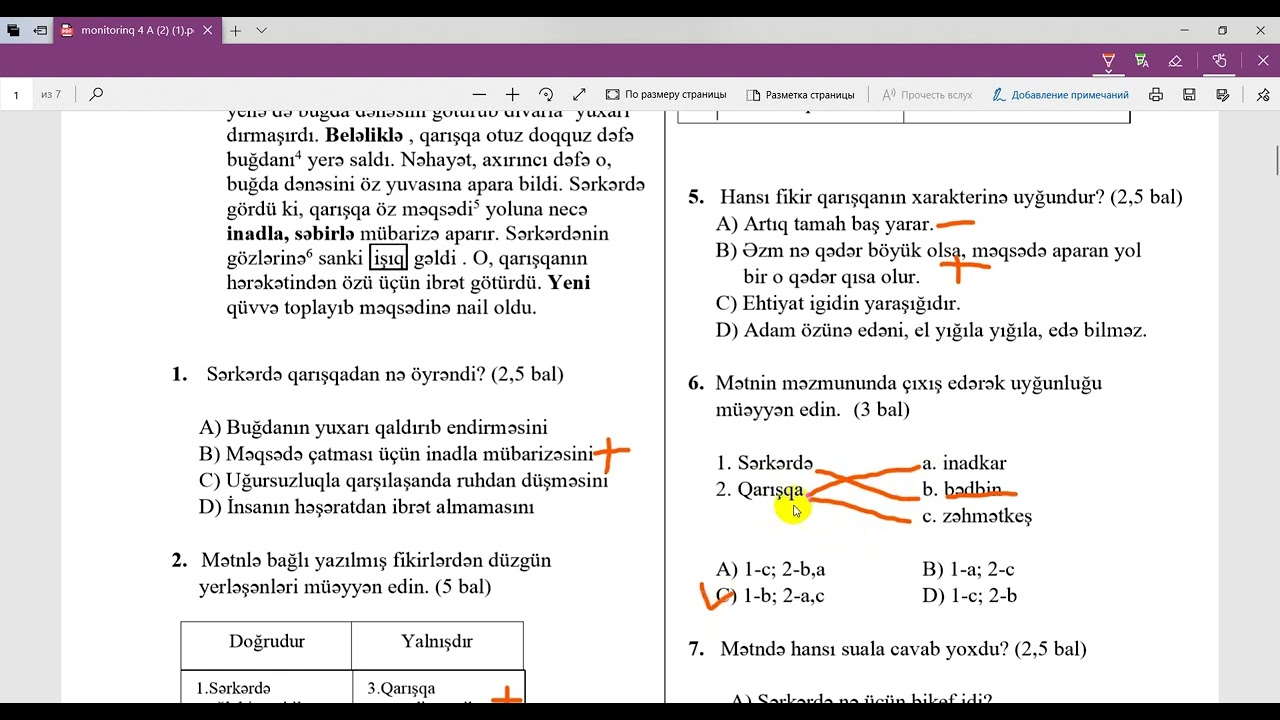Screen dimensions: 1280x720
Task: Expand the tab preview chevron
Action: (x=262, y=30)
